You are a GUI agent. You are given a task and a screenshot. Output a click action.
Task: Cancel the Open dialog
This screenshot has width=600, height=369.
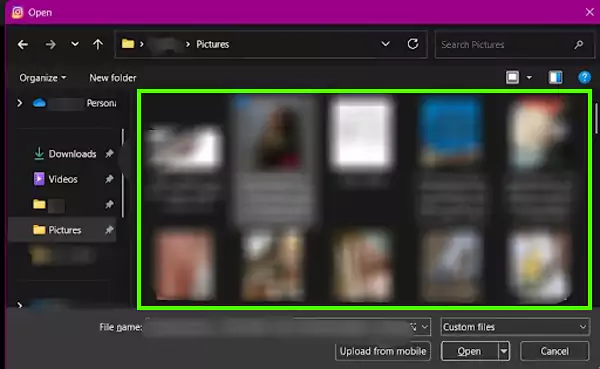[554, 351]
